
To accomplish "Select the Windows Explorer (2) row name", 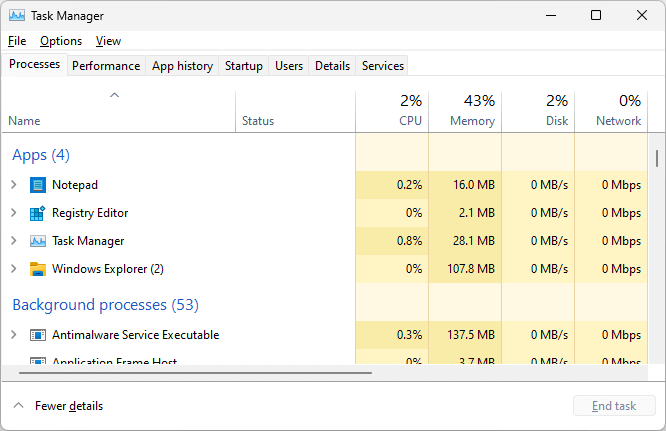I will [108, 269].
